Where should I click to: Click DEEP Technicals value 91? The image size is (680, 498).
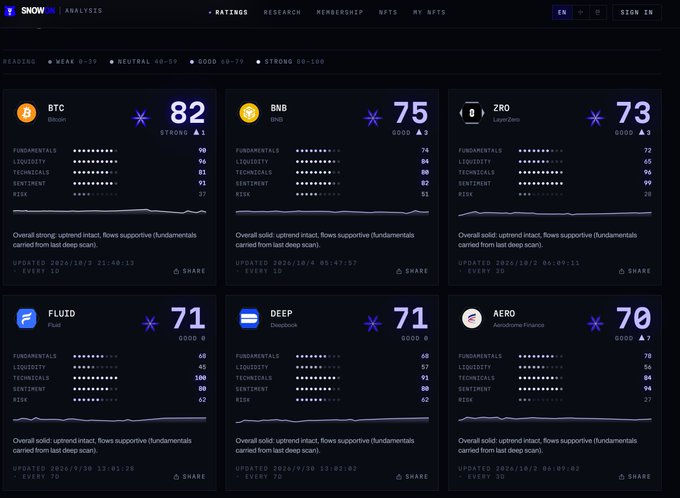425,378
